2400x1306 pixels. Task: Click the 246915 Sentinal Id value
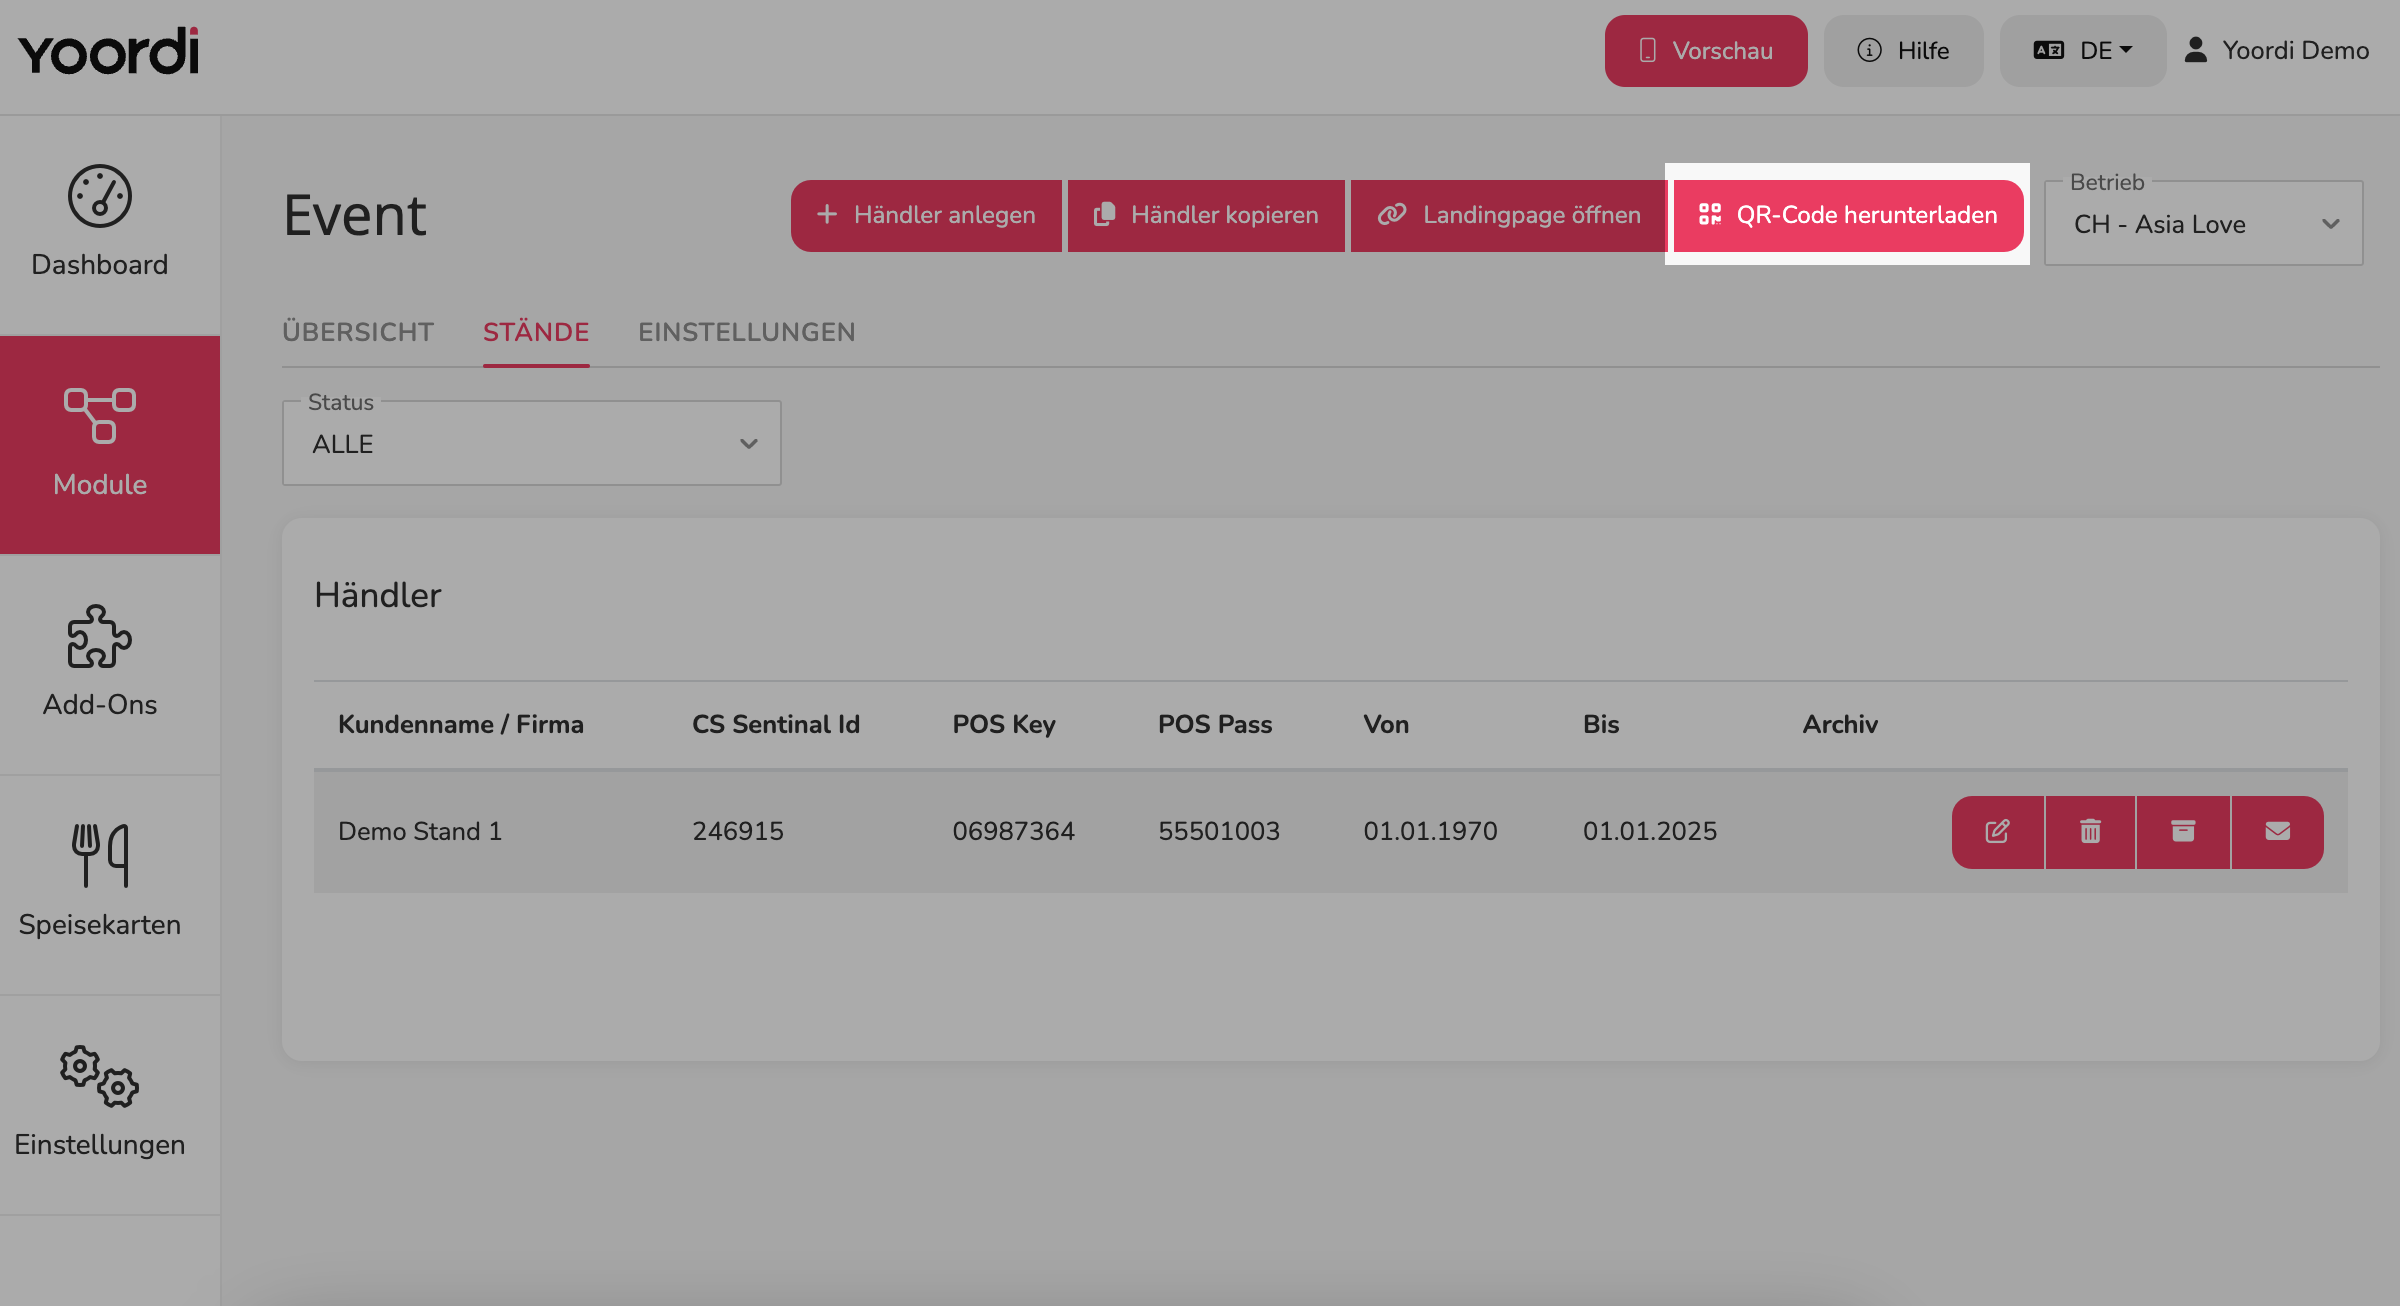[738, 831]
